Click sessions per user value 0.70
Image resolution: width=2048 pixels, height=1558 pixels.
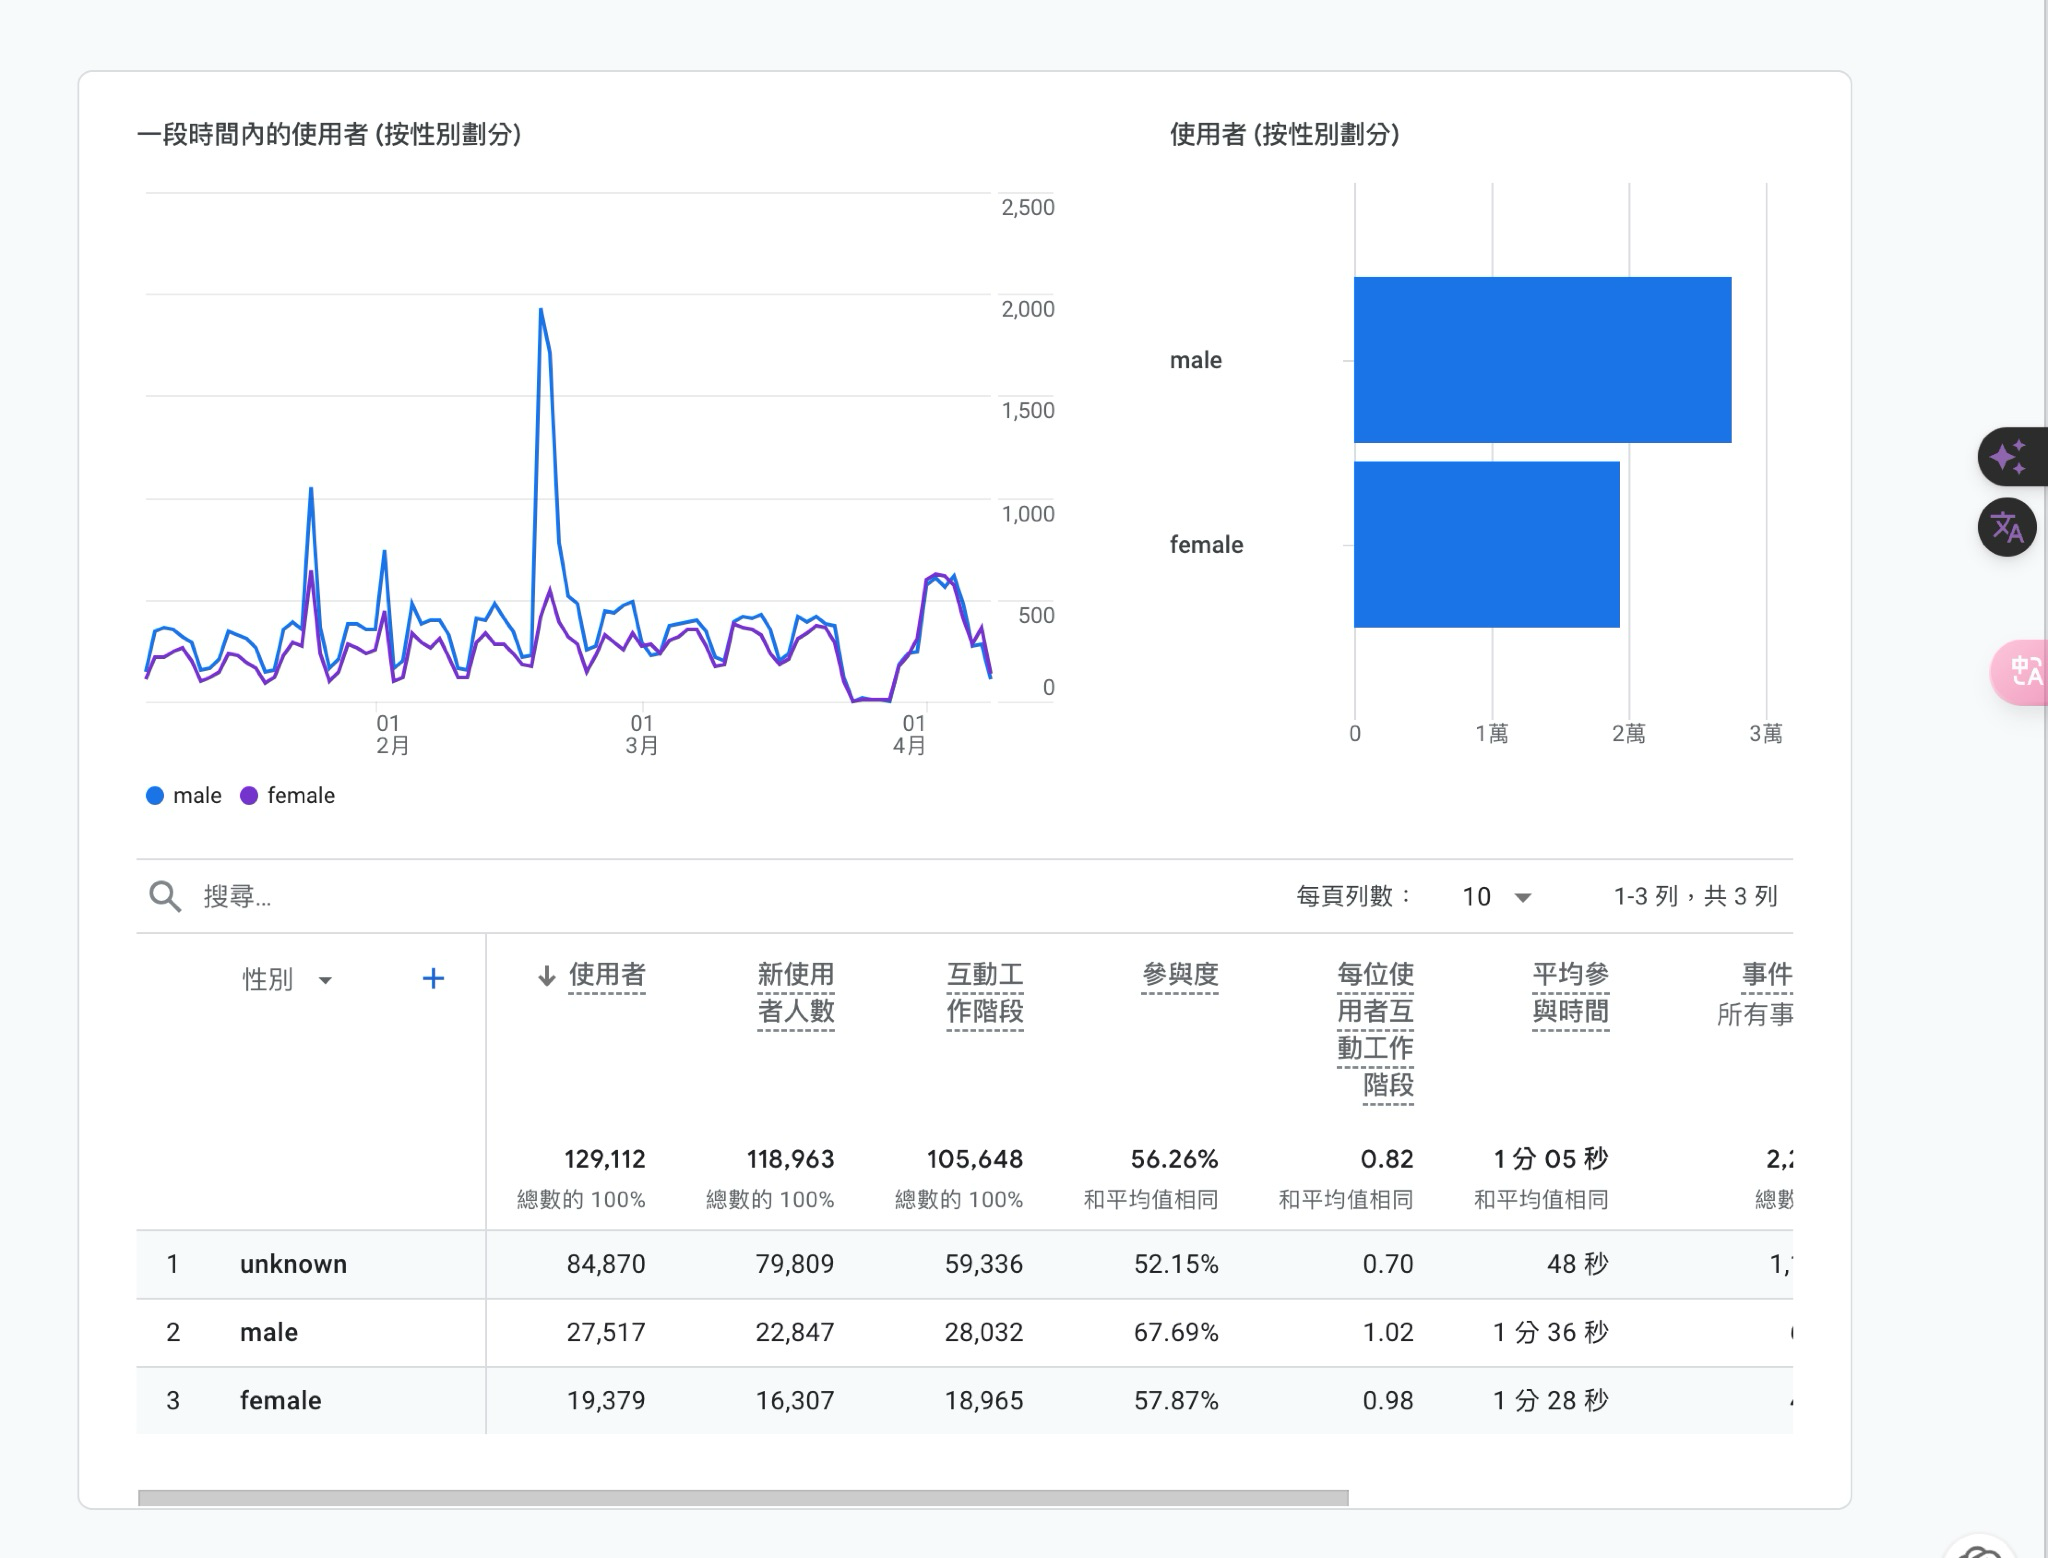pyautogui.click(x=1388, y=1264)
